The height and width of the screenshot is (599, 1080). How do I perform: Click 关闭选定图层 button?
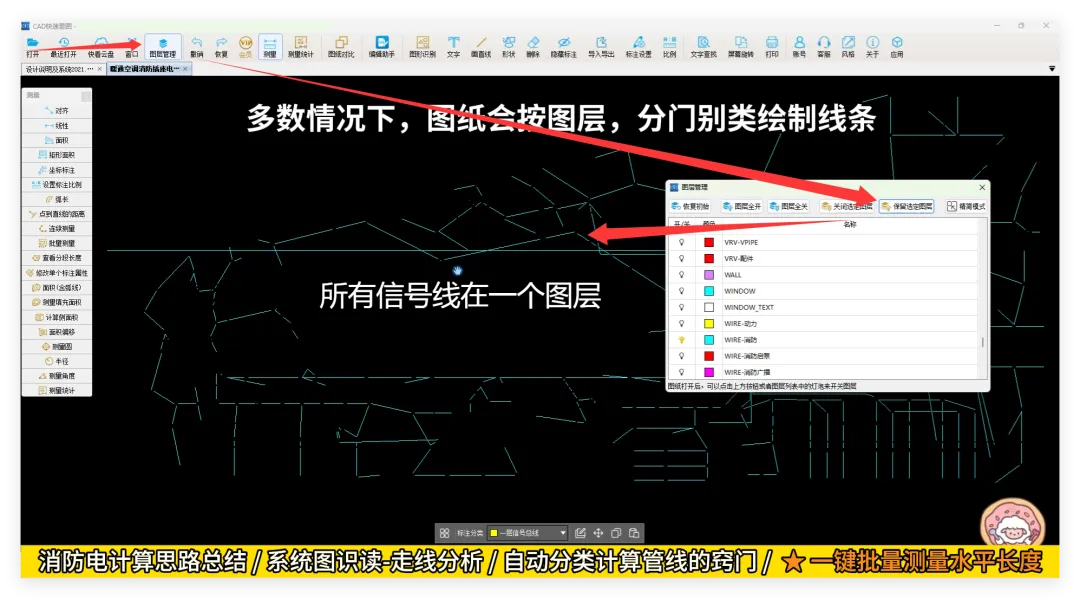click(847, 206)
